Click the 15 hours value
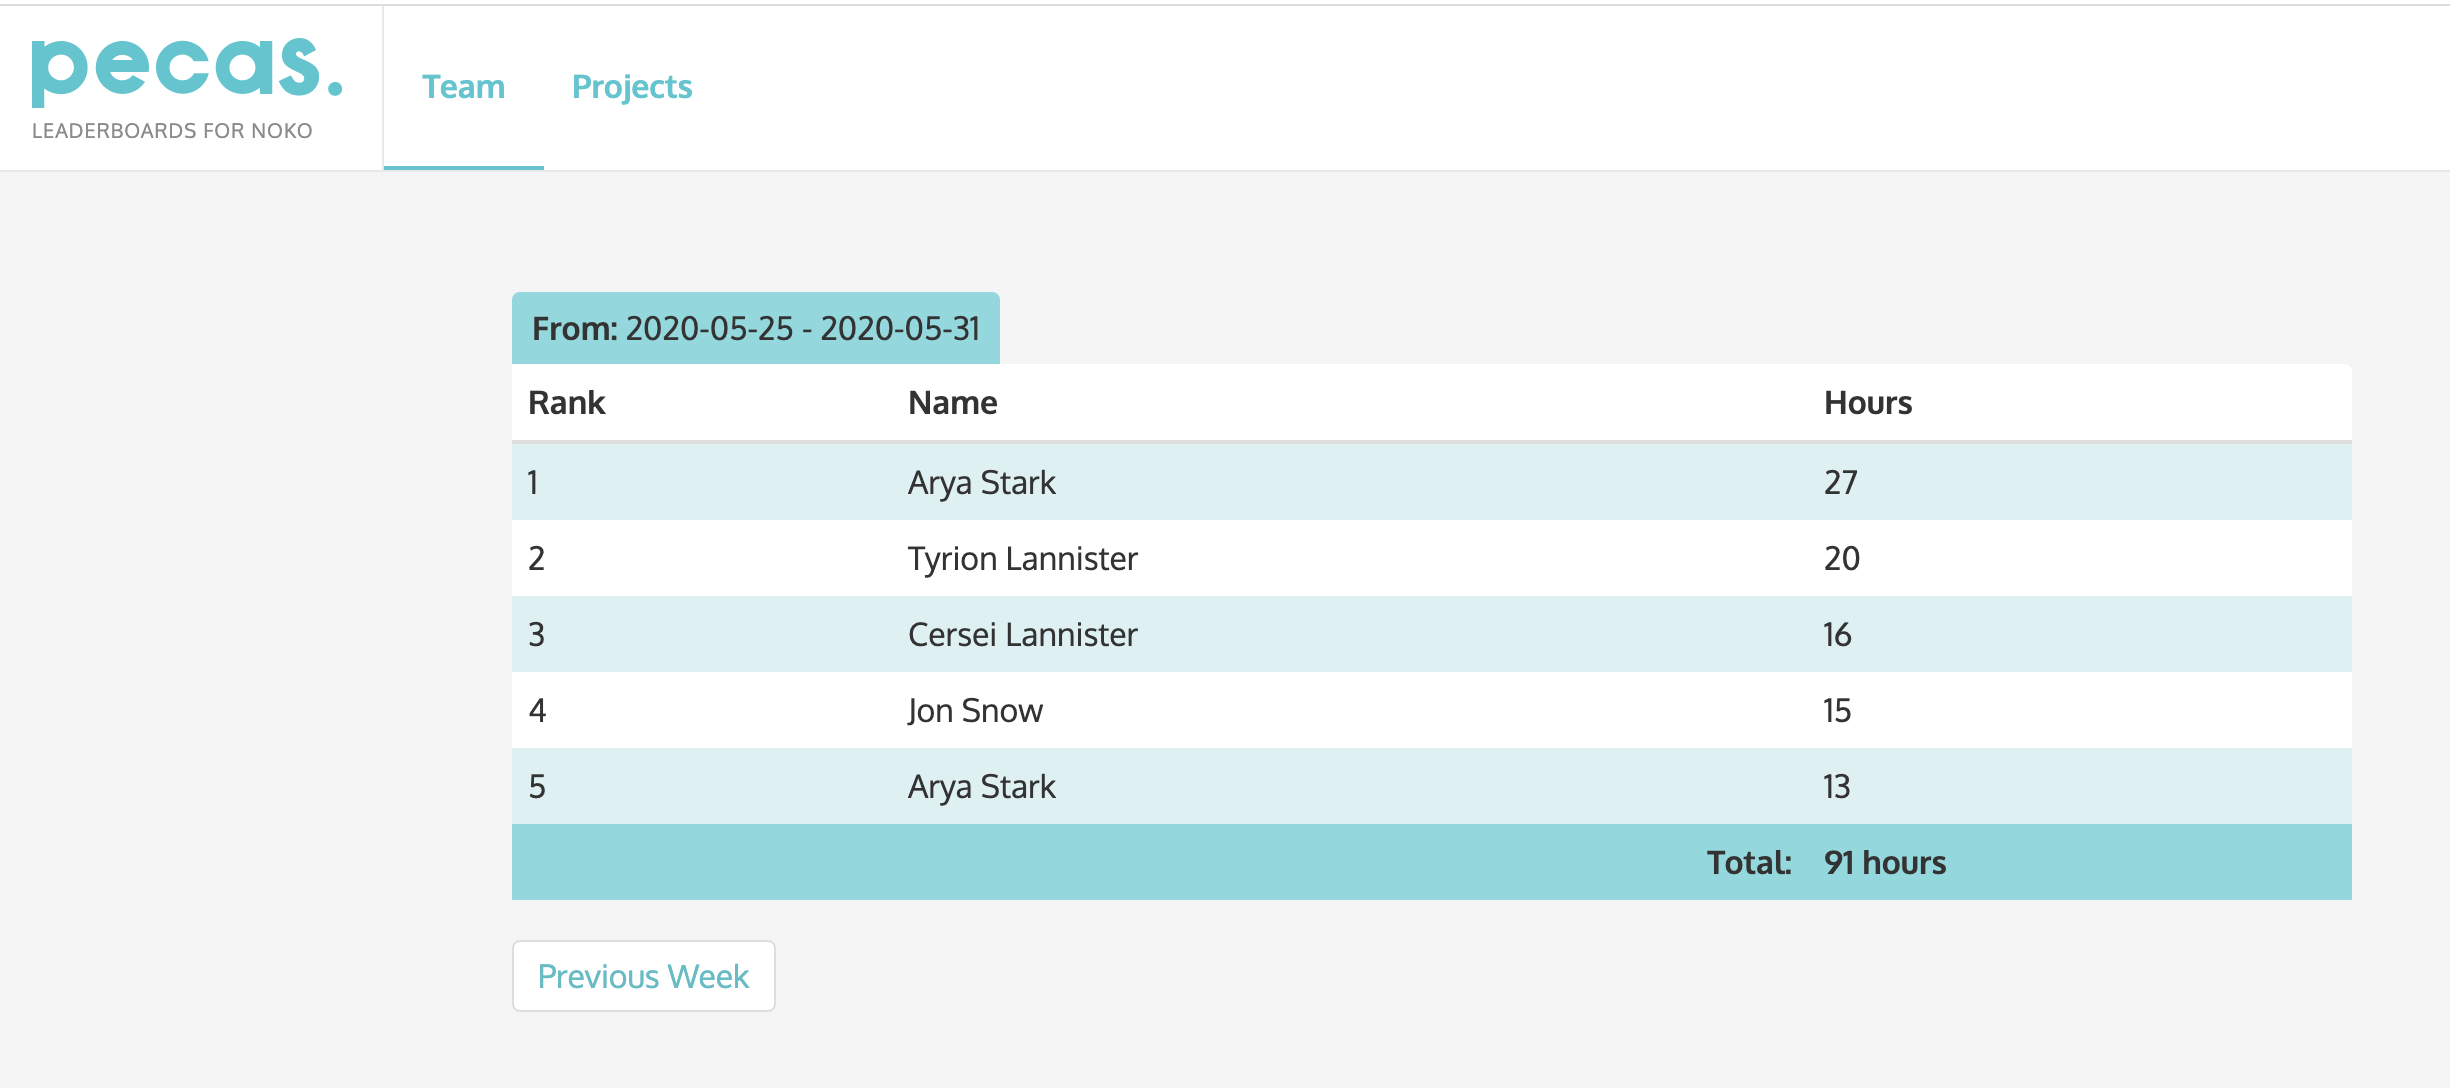This screenshot has height=1088, width=2450. (x=1837, y=711)
